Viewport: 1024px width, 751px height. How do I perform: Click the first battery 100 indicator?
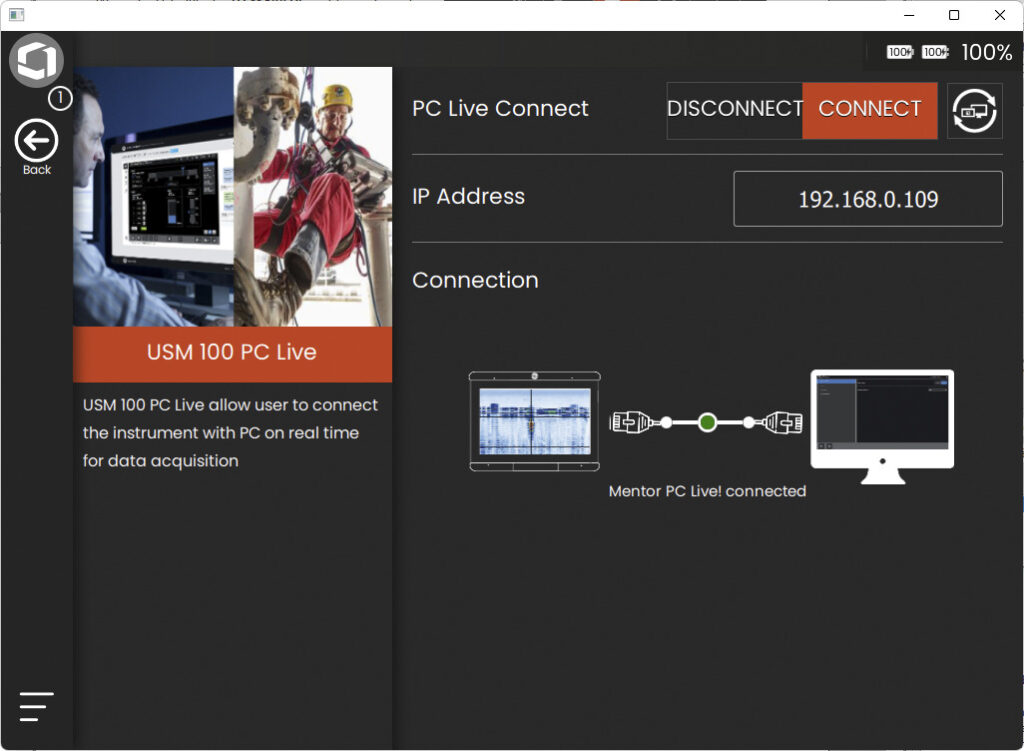pyautogui.click(x=900, y=52)
